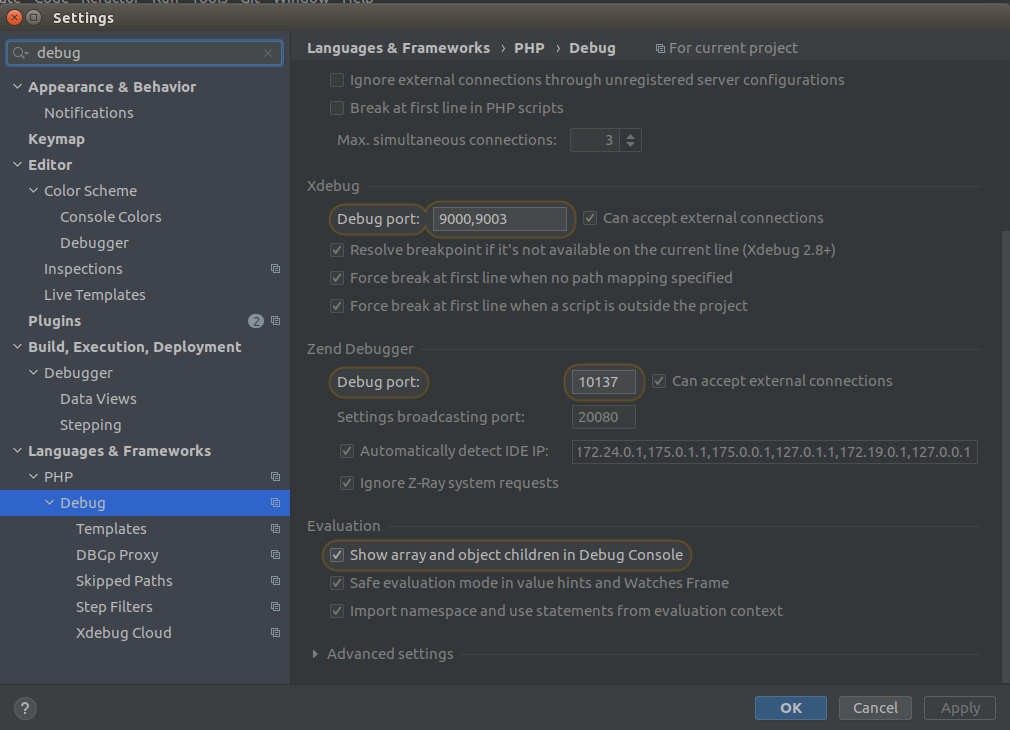Click the help question mark icon
The height and width of the screenshot is (730, 1010).
24,708
